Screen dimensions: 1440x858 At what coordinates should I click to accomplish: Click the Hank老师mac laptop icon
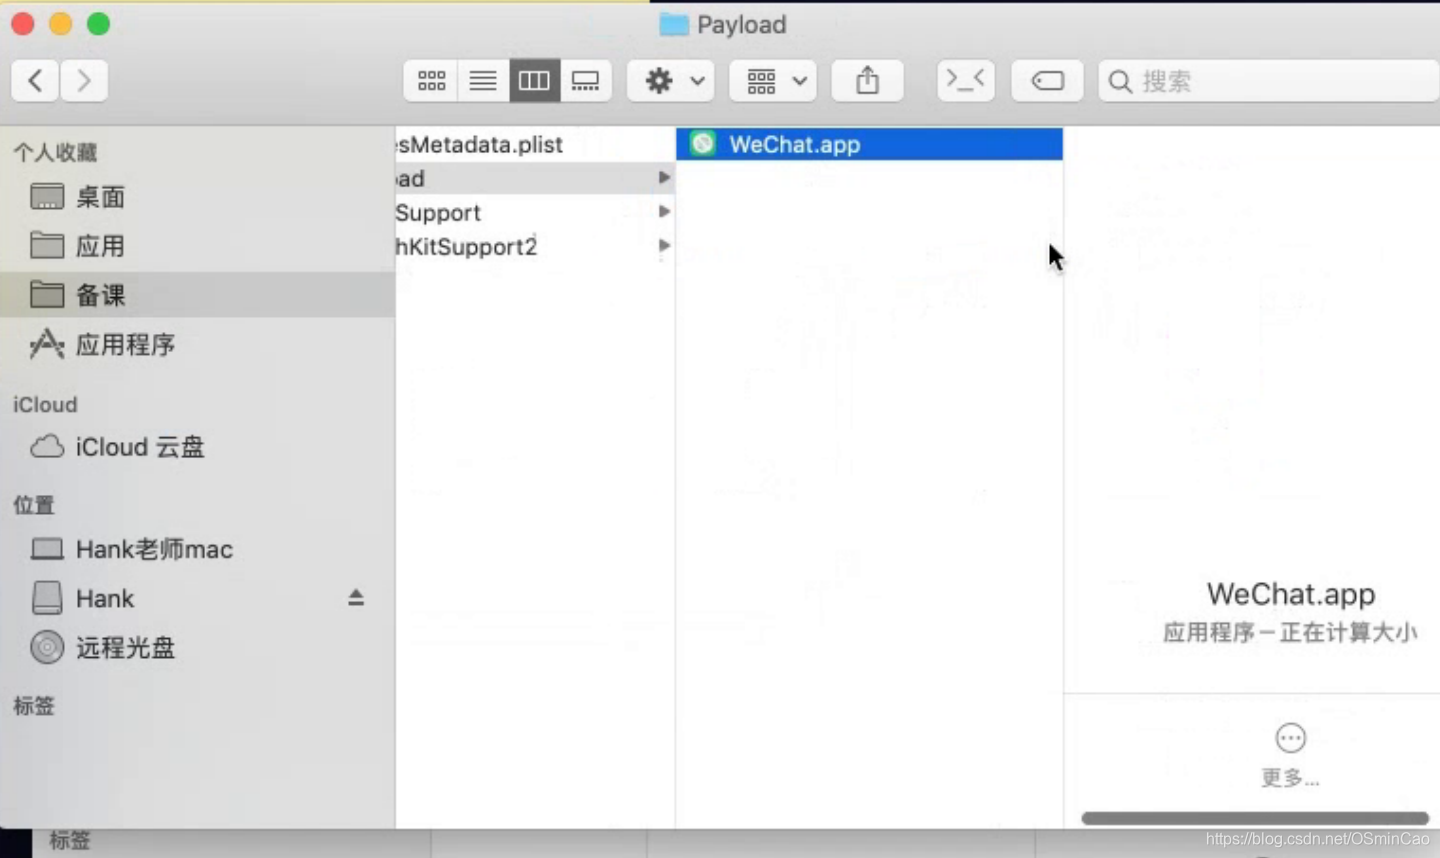[x=47, y=549]
